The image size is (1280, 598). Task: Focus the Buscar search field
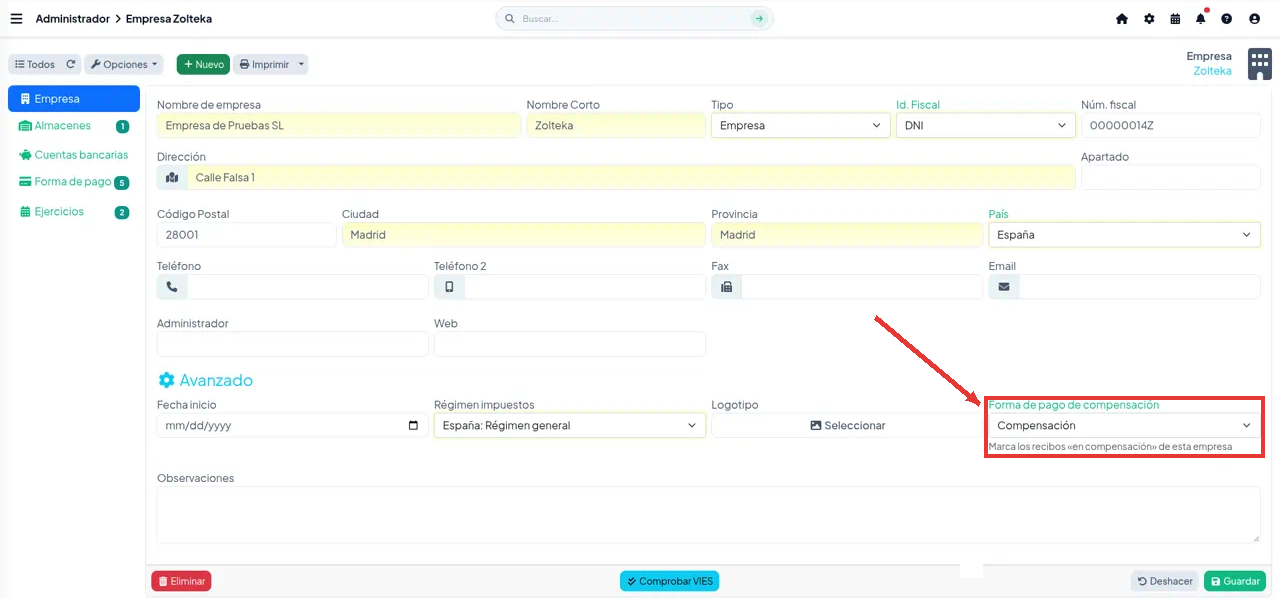tap(633, 18)
